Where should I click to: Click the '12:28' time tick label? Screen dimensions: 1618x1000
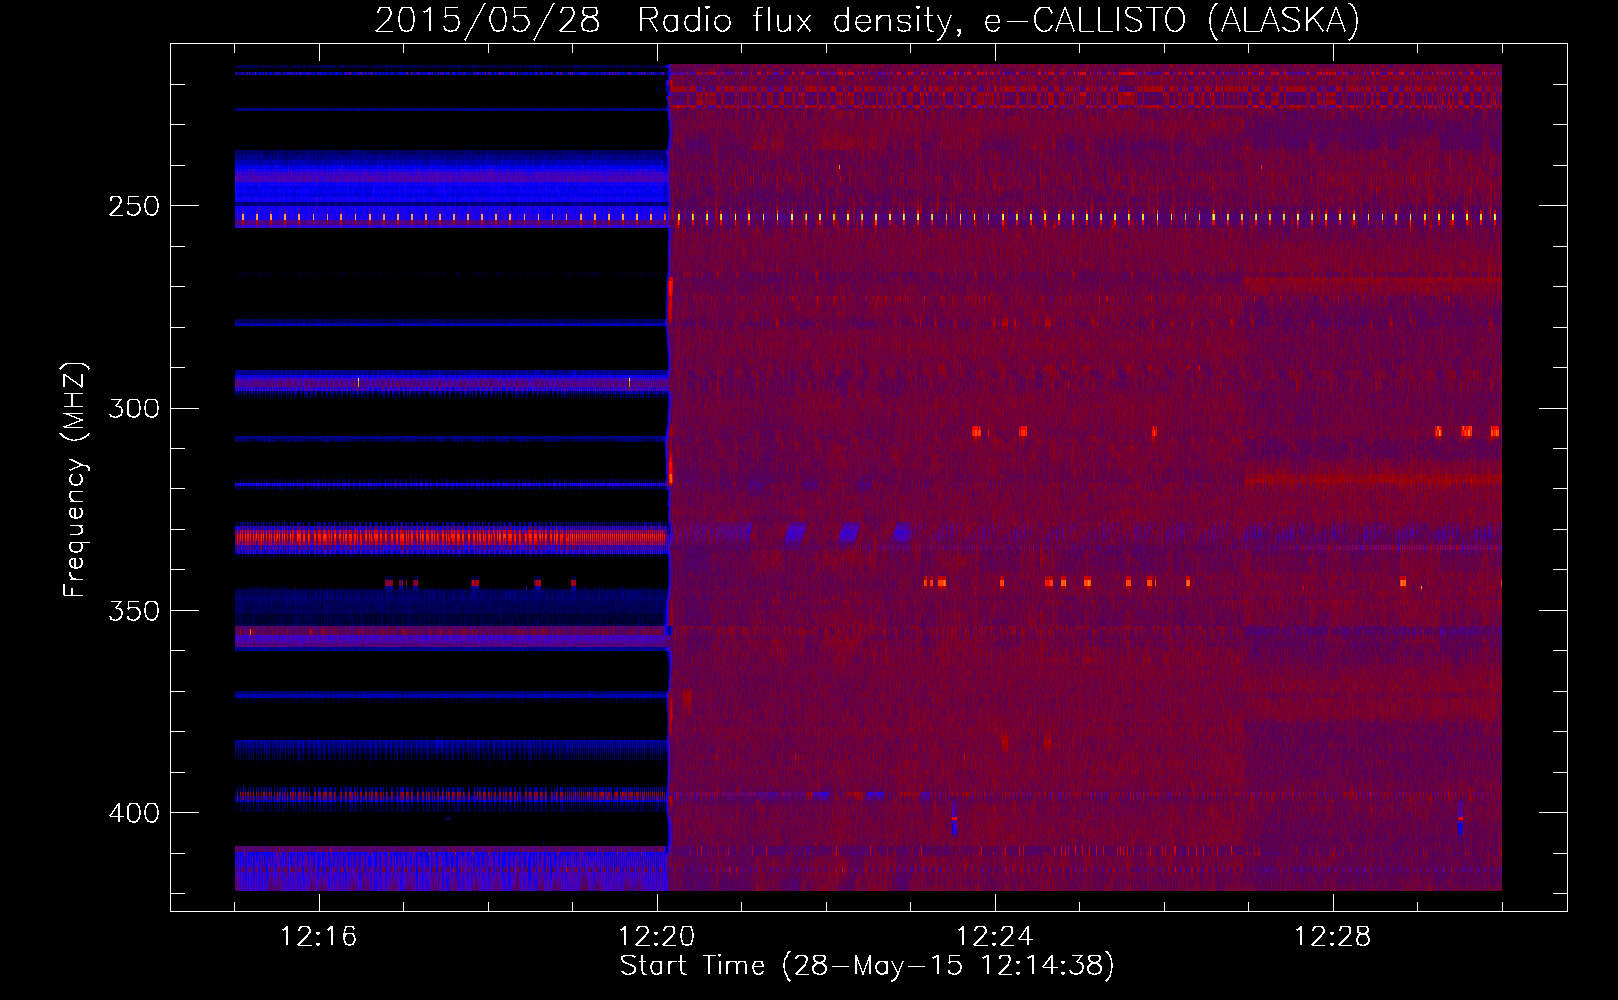1332,937
